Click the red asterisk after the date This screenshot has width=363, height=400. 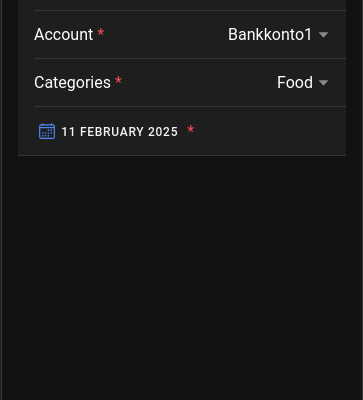[191, 129]
